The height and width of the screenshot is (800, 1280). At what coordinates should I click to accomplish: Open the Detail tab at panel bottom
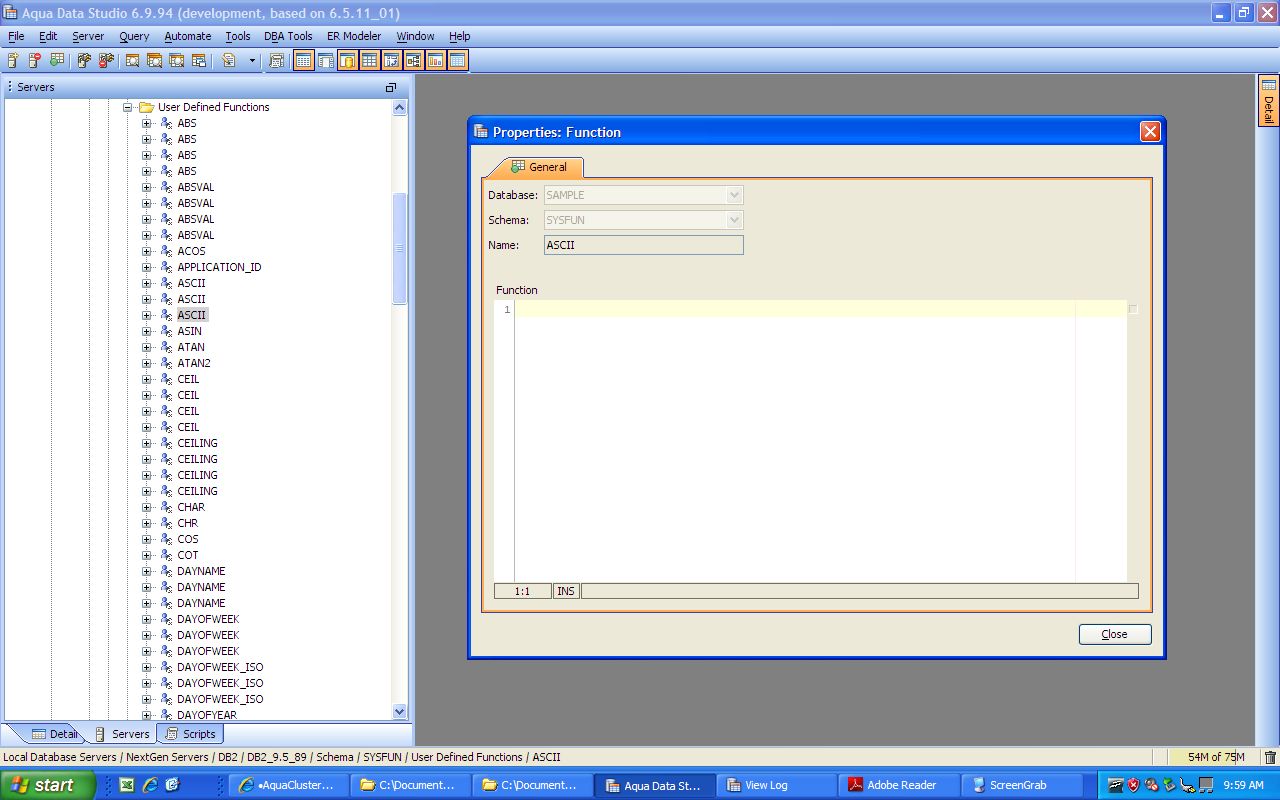[x=53, y=734]
